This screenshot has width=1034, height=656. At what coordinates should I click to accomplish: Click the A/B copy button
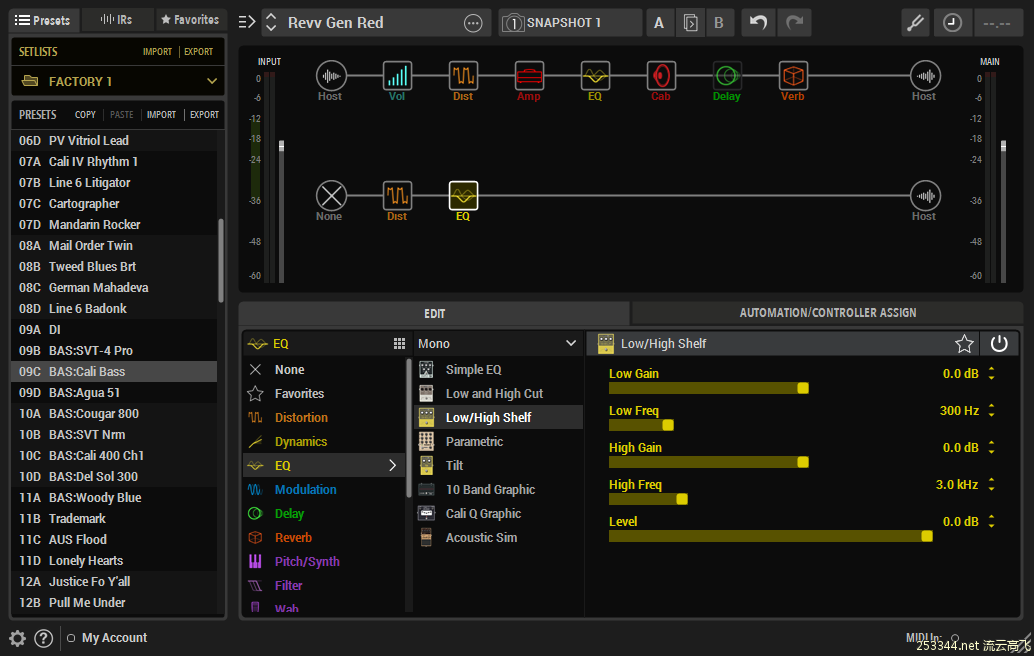[689, 23]
